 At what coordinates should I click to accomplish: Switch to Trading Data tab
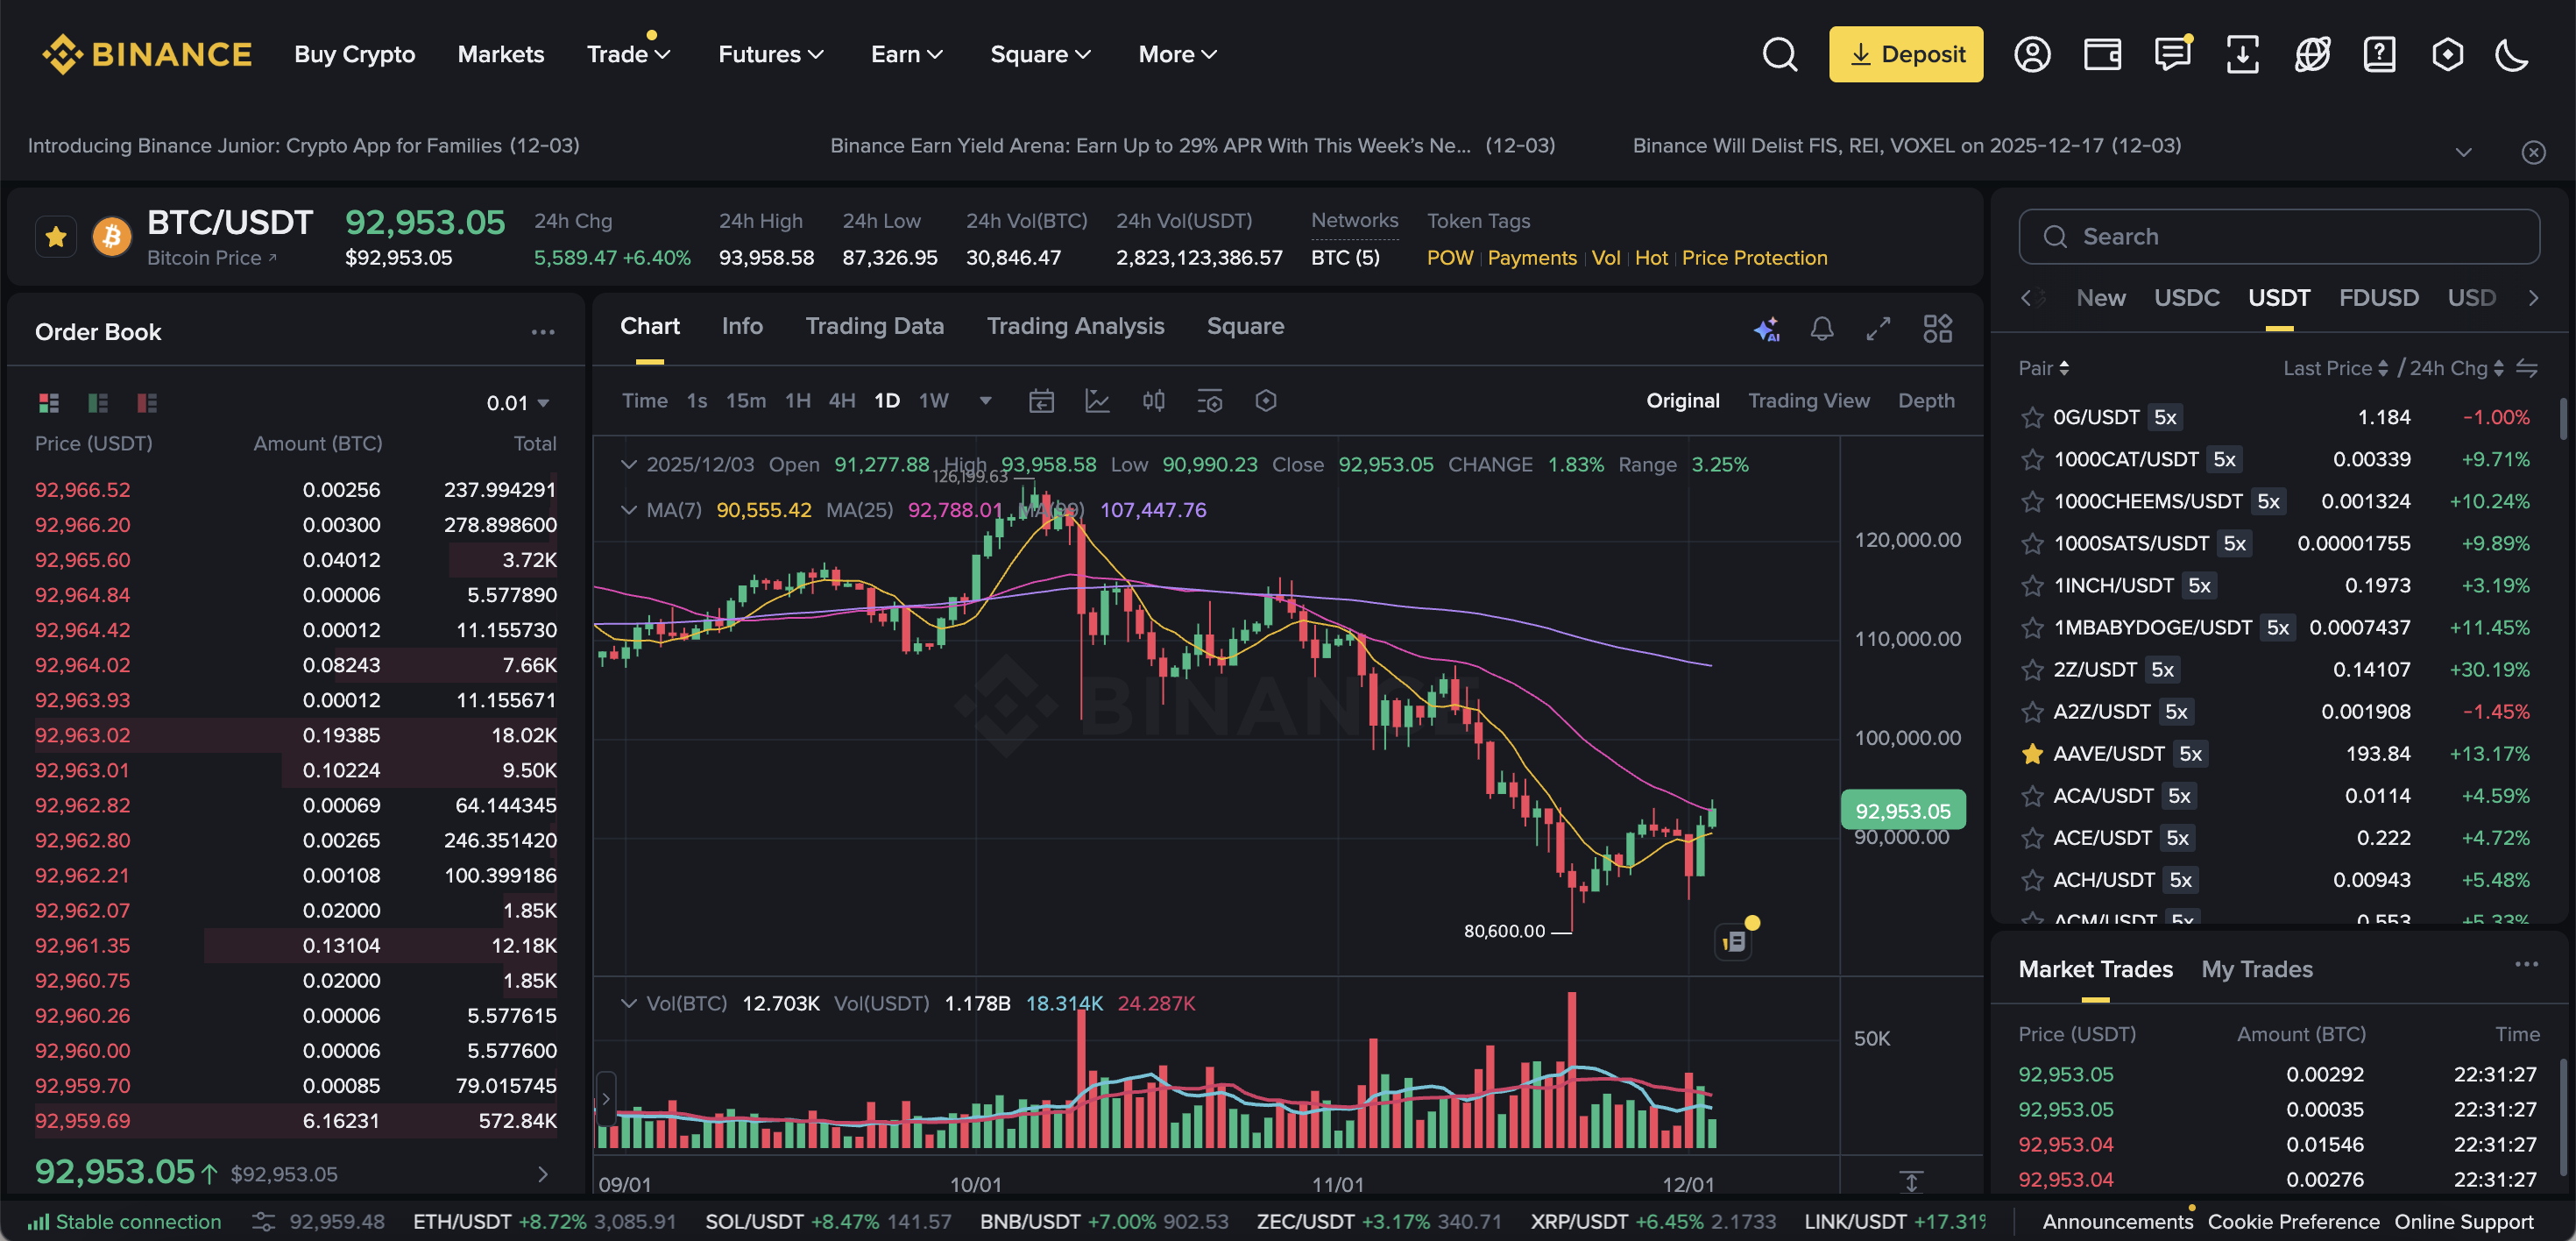[874, 326]
